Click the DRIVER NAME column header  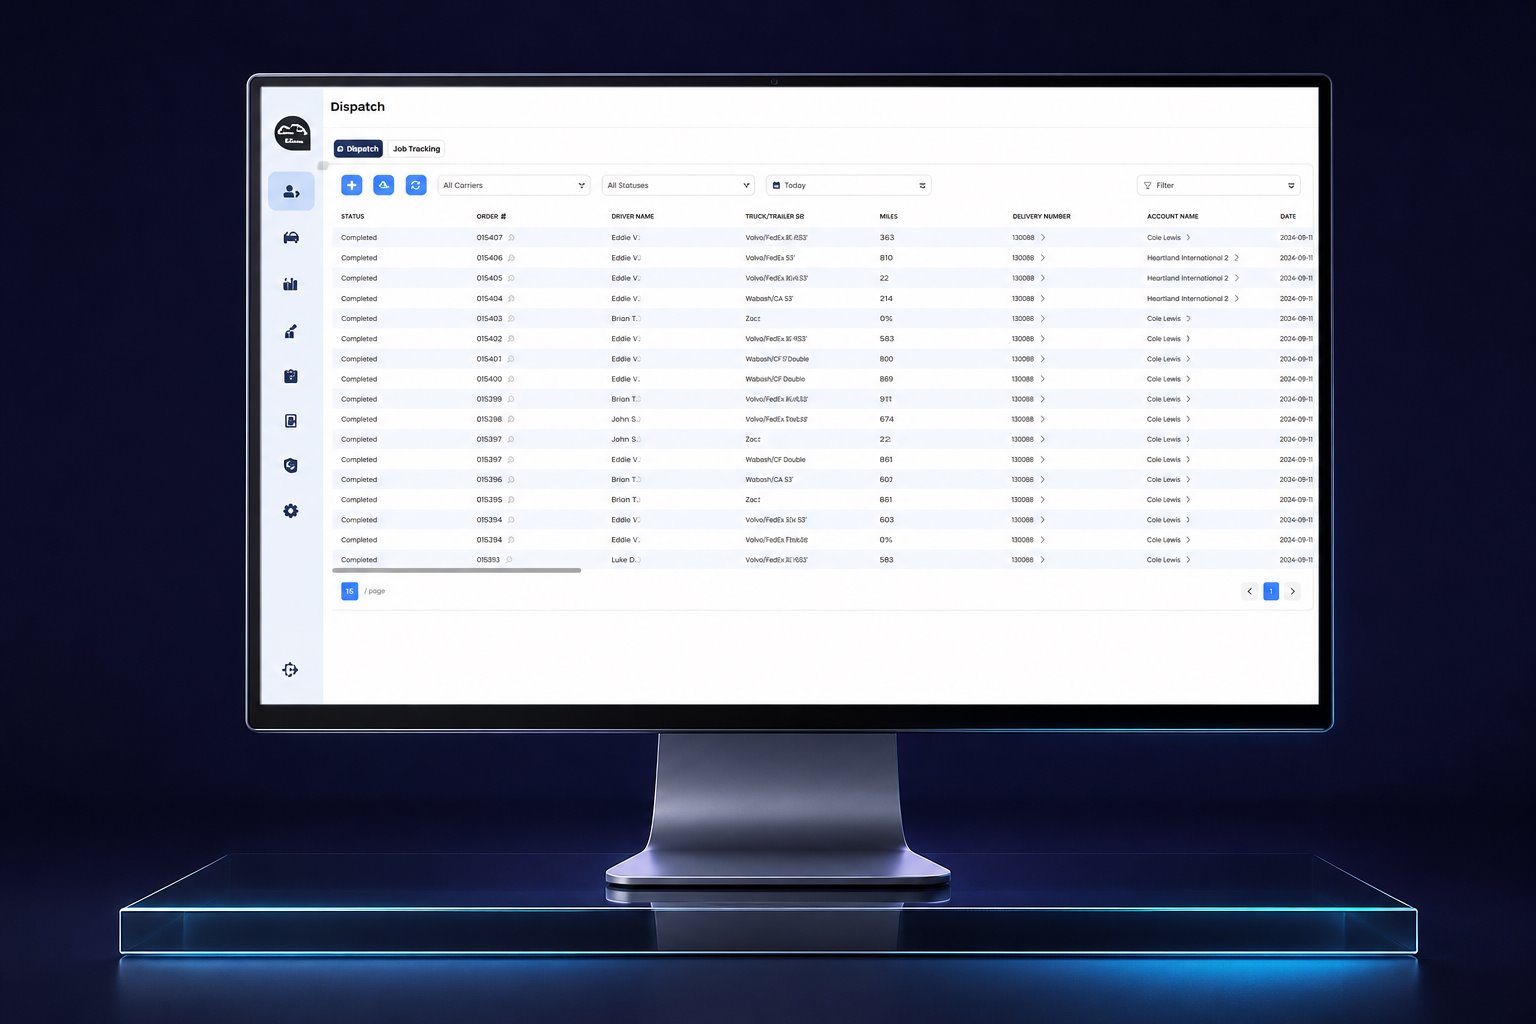633,216
